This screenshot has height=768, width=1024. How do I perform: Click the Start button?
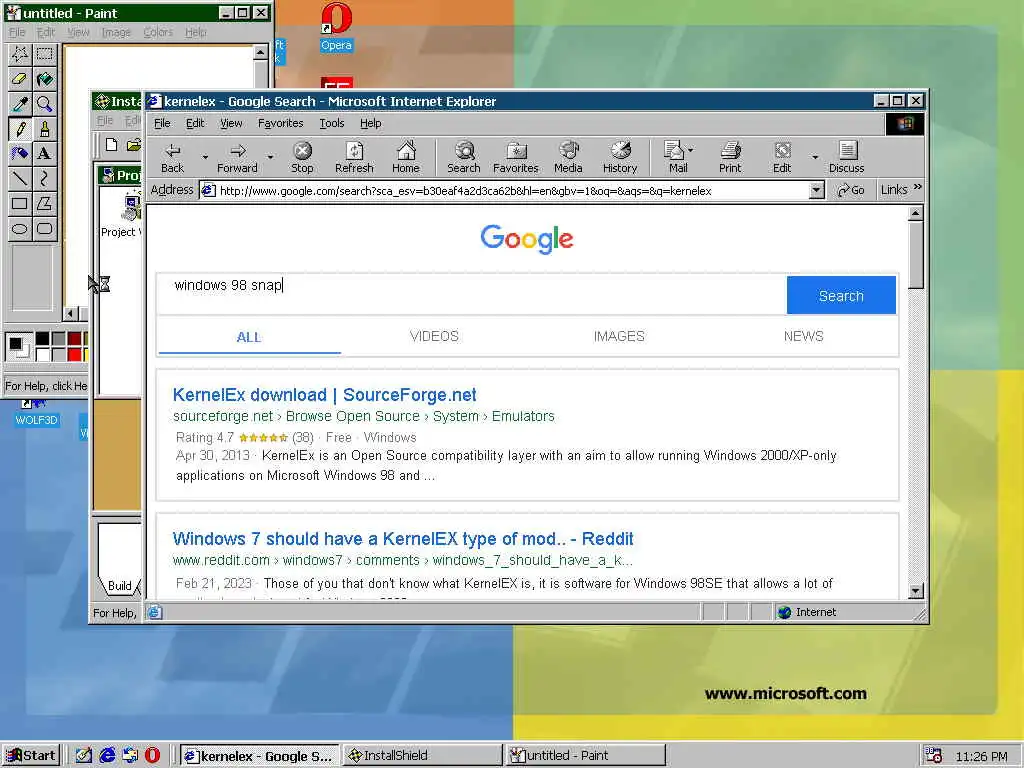tap(31, 756)
